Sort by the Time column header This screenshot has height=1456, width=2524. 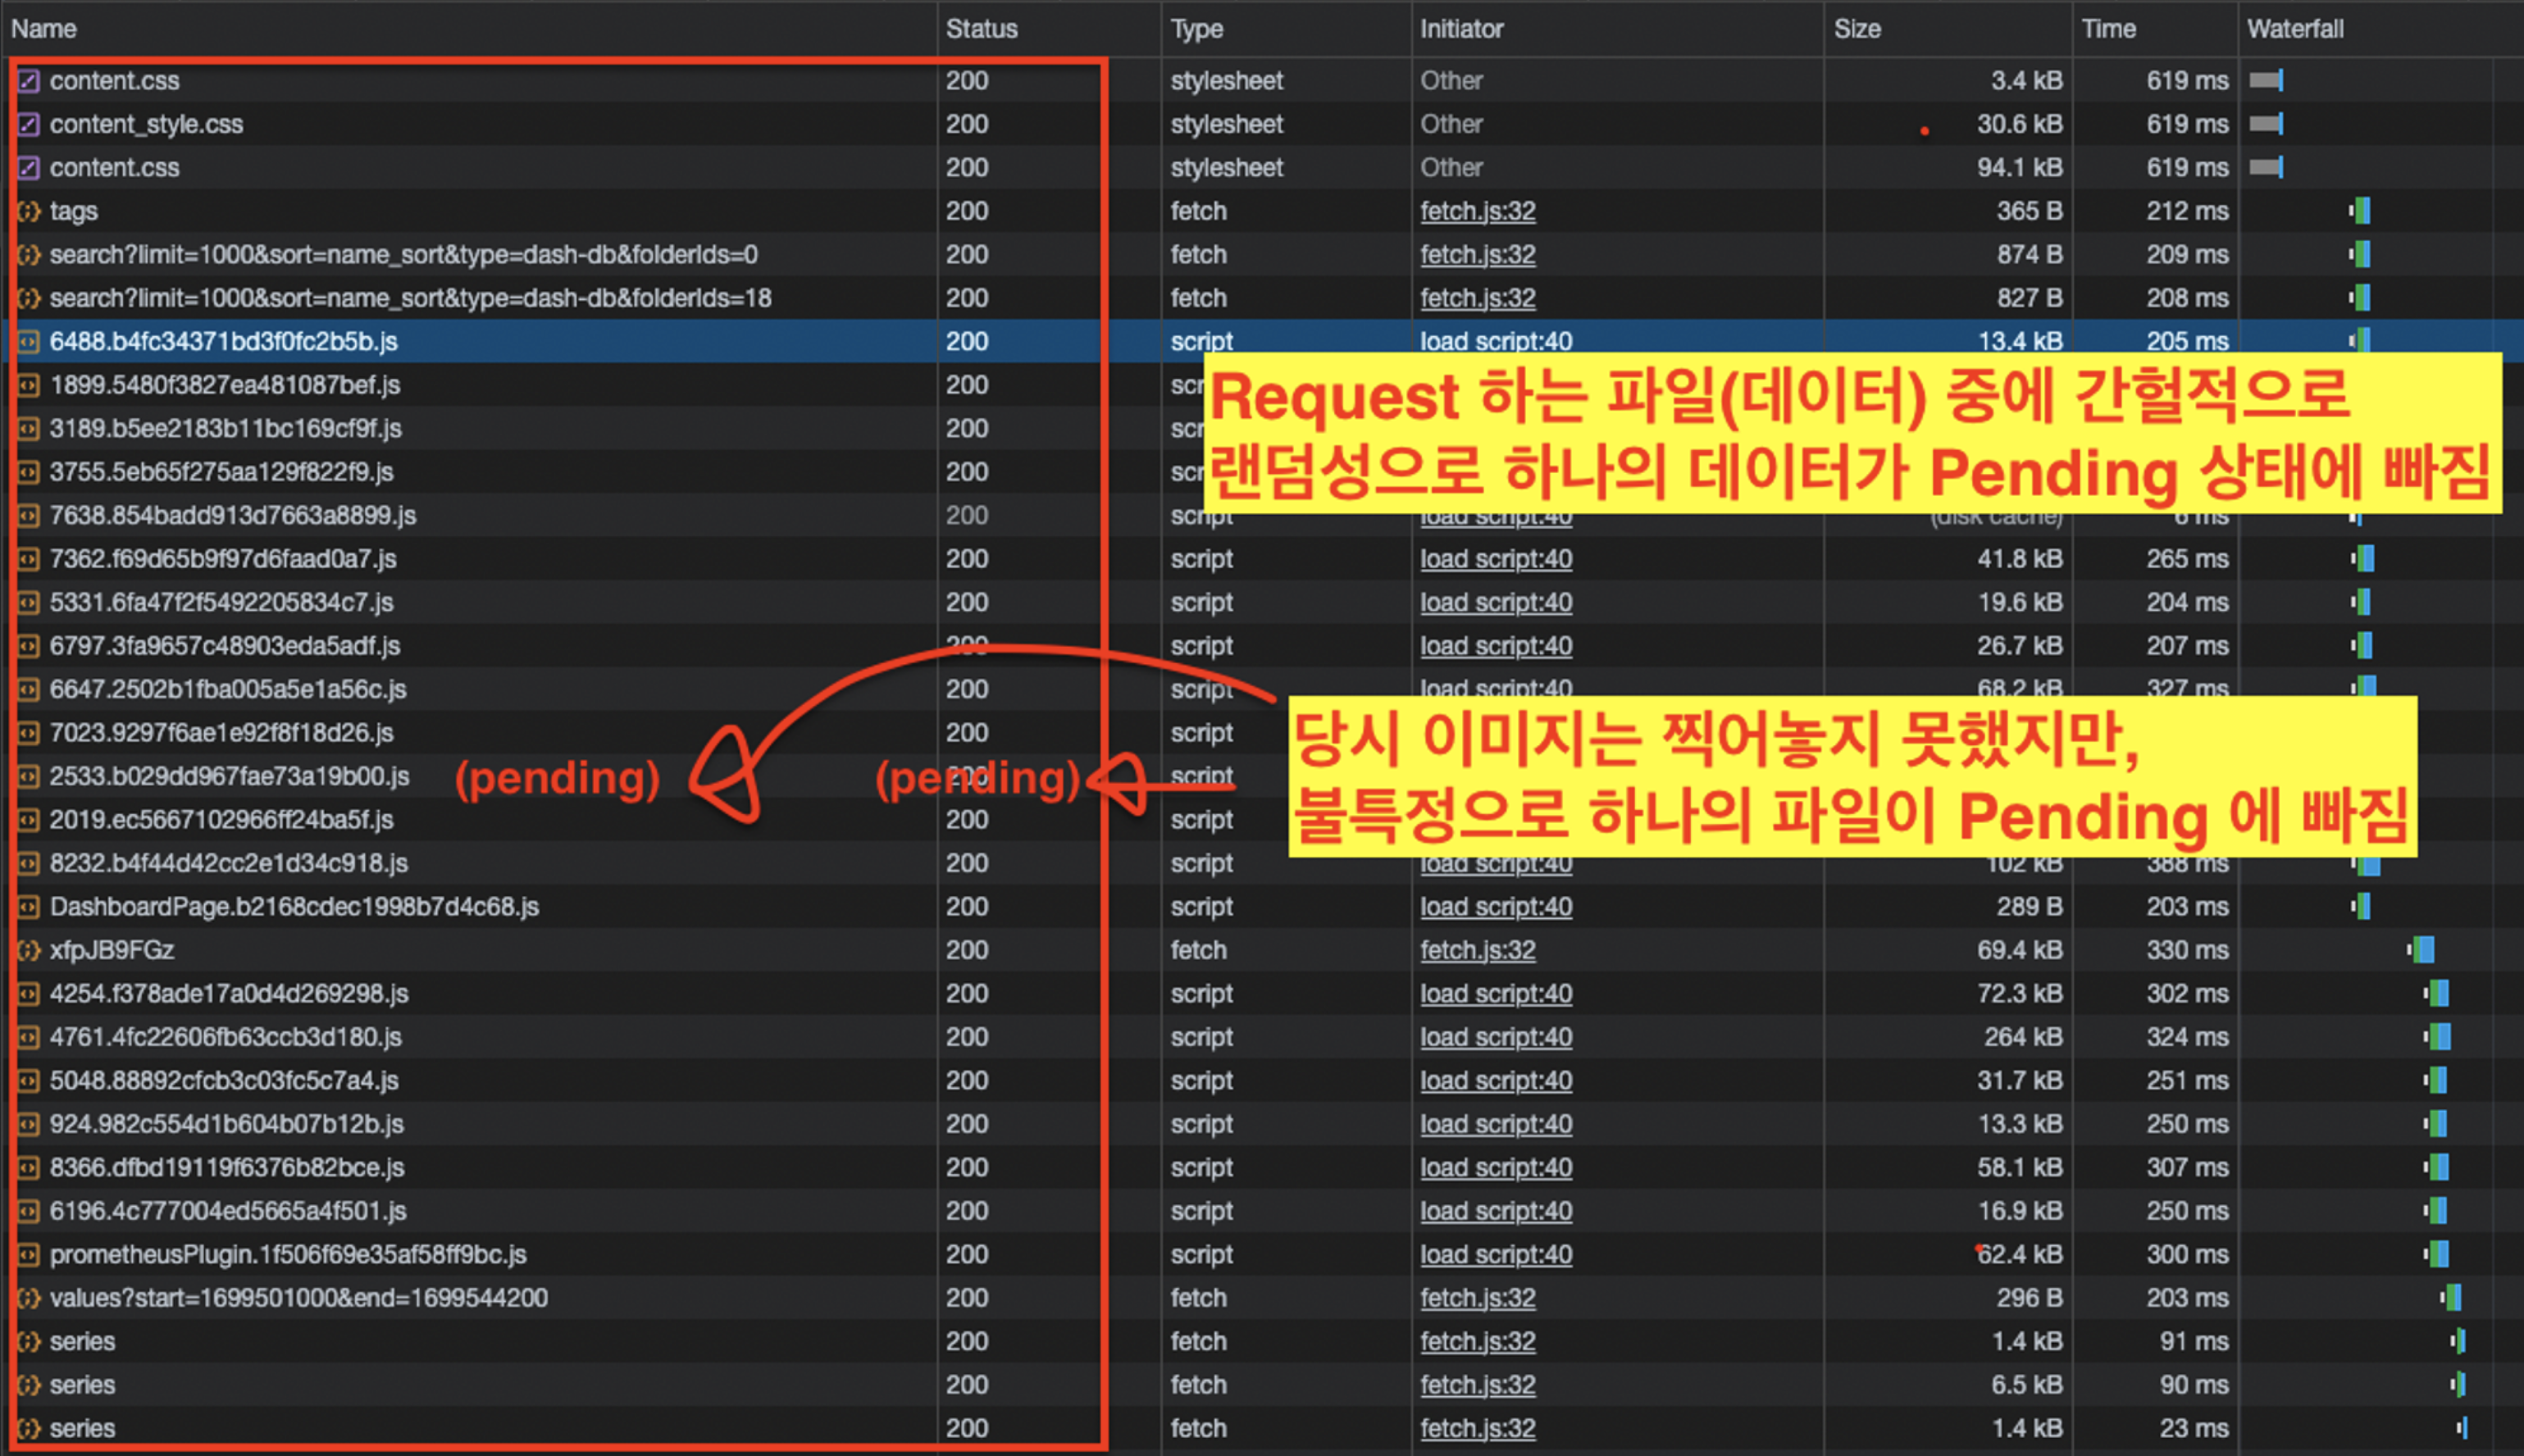click(x=2108, y=29)
